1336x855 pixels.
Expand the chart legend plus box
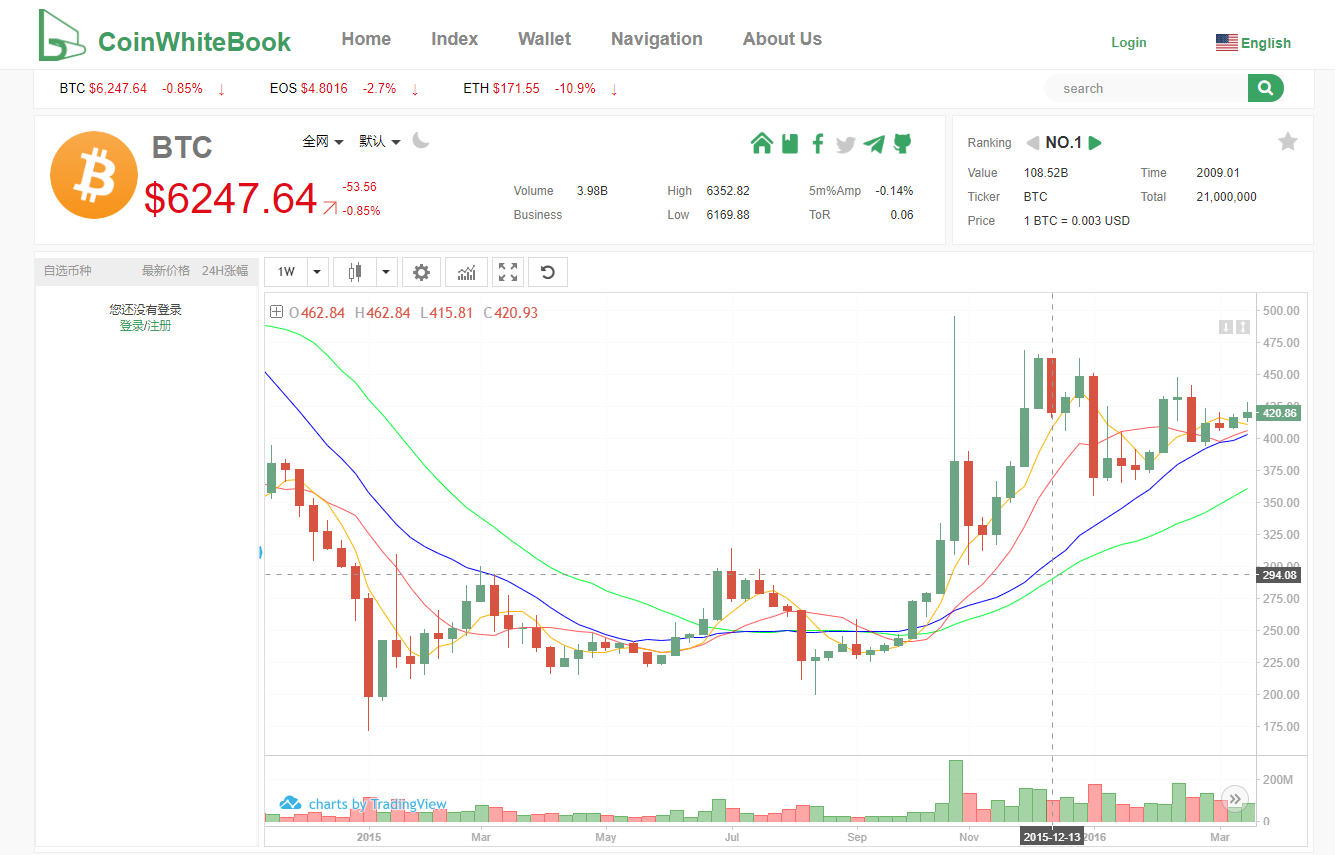(x=276, y=313)
